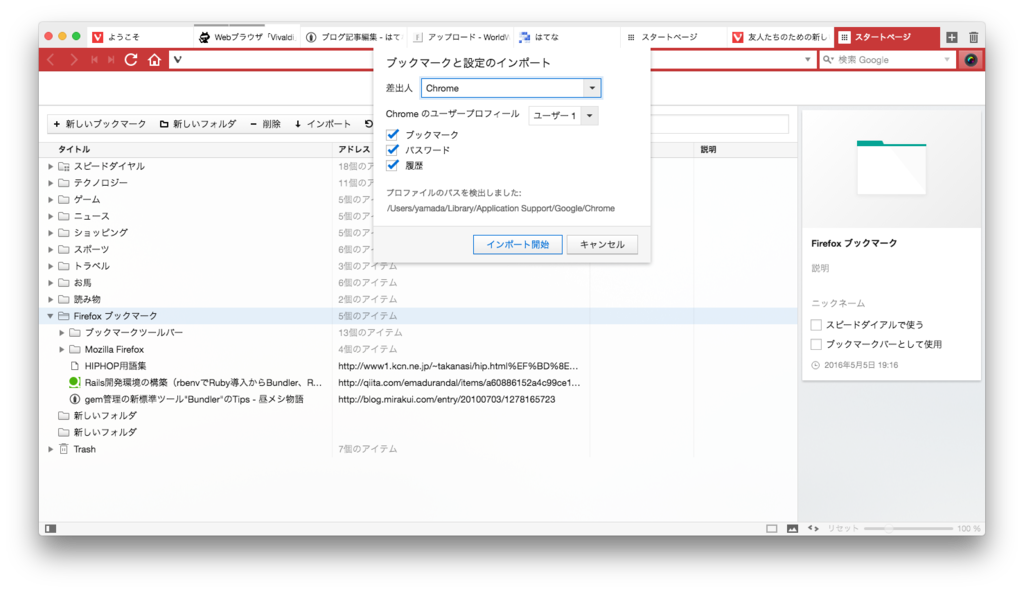Enable スピードダイアルで使う checkbox
The image size is (1024, 591).
[x=816, y=325]
